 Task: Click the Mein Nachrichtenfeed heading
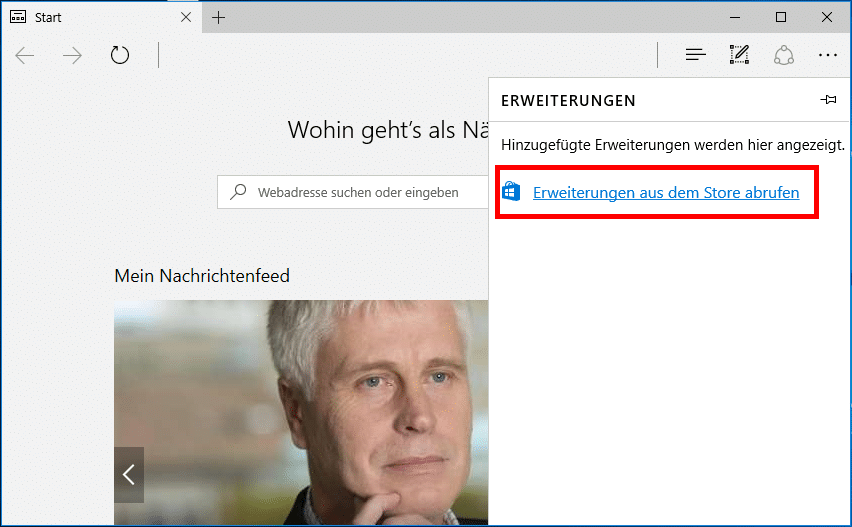click(202, 276)
